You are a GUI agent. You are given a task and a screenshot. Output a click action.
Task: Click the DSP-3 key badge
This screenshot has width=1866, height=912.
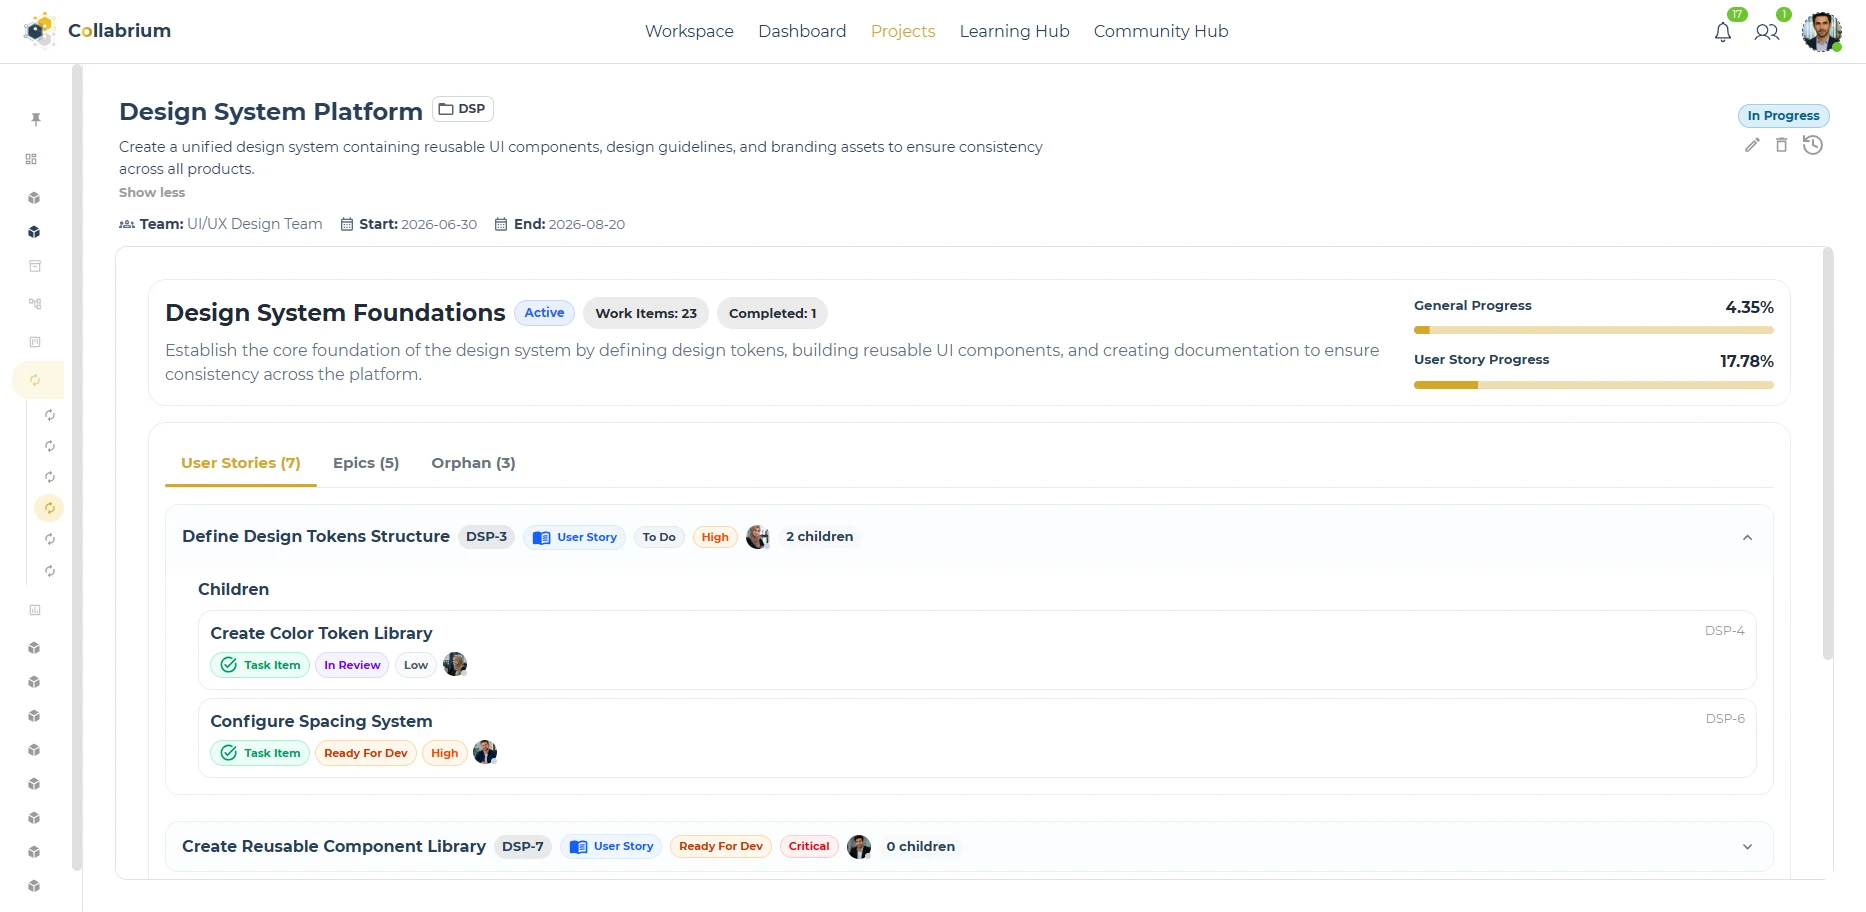tap(486, 537)
